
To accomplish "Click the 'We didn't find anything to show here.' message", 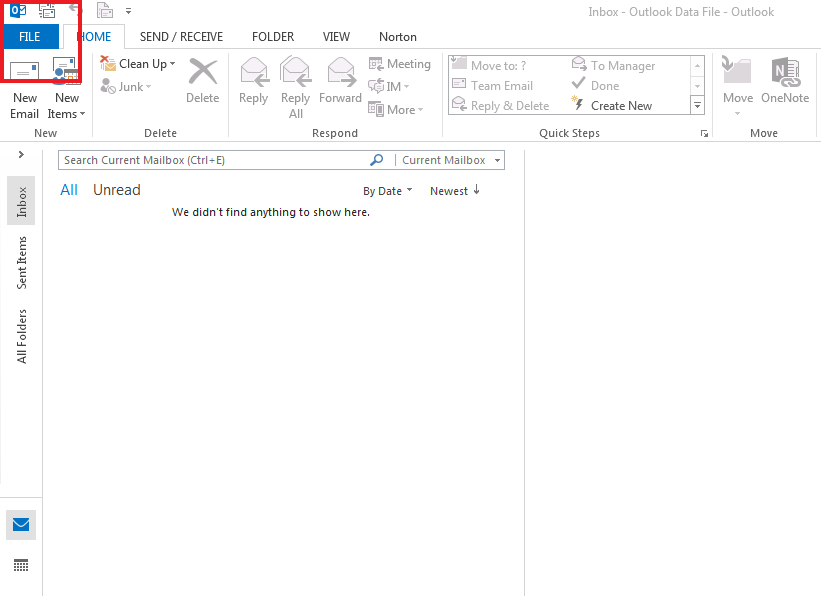I will click(271, 212).
